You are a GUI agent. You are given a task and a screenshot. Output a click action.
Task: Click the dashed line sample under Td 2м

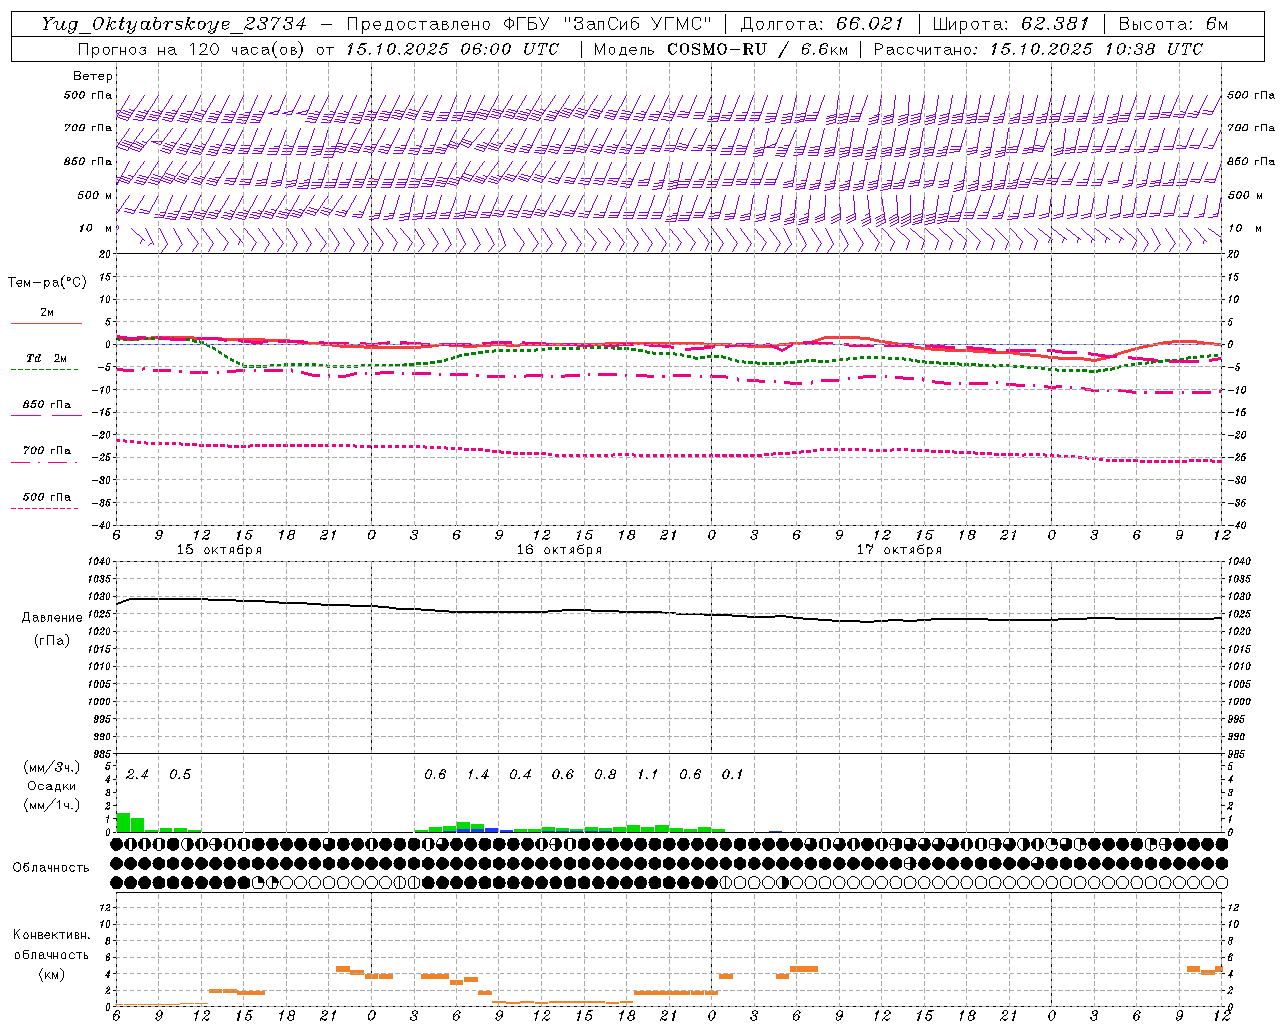point(44,370)
